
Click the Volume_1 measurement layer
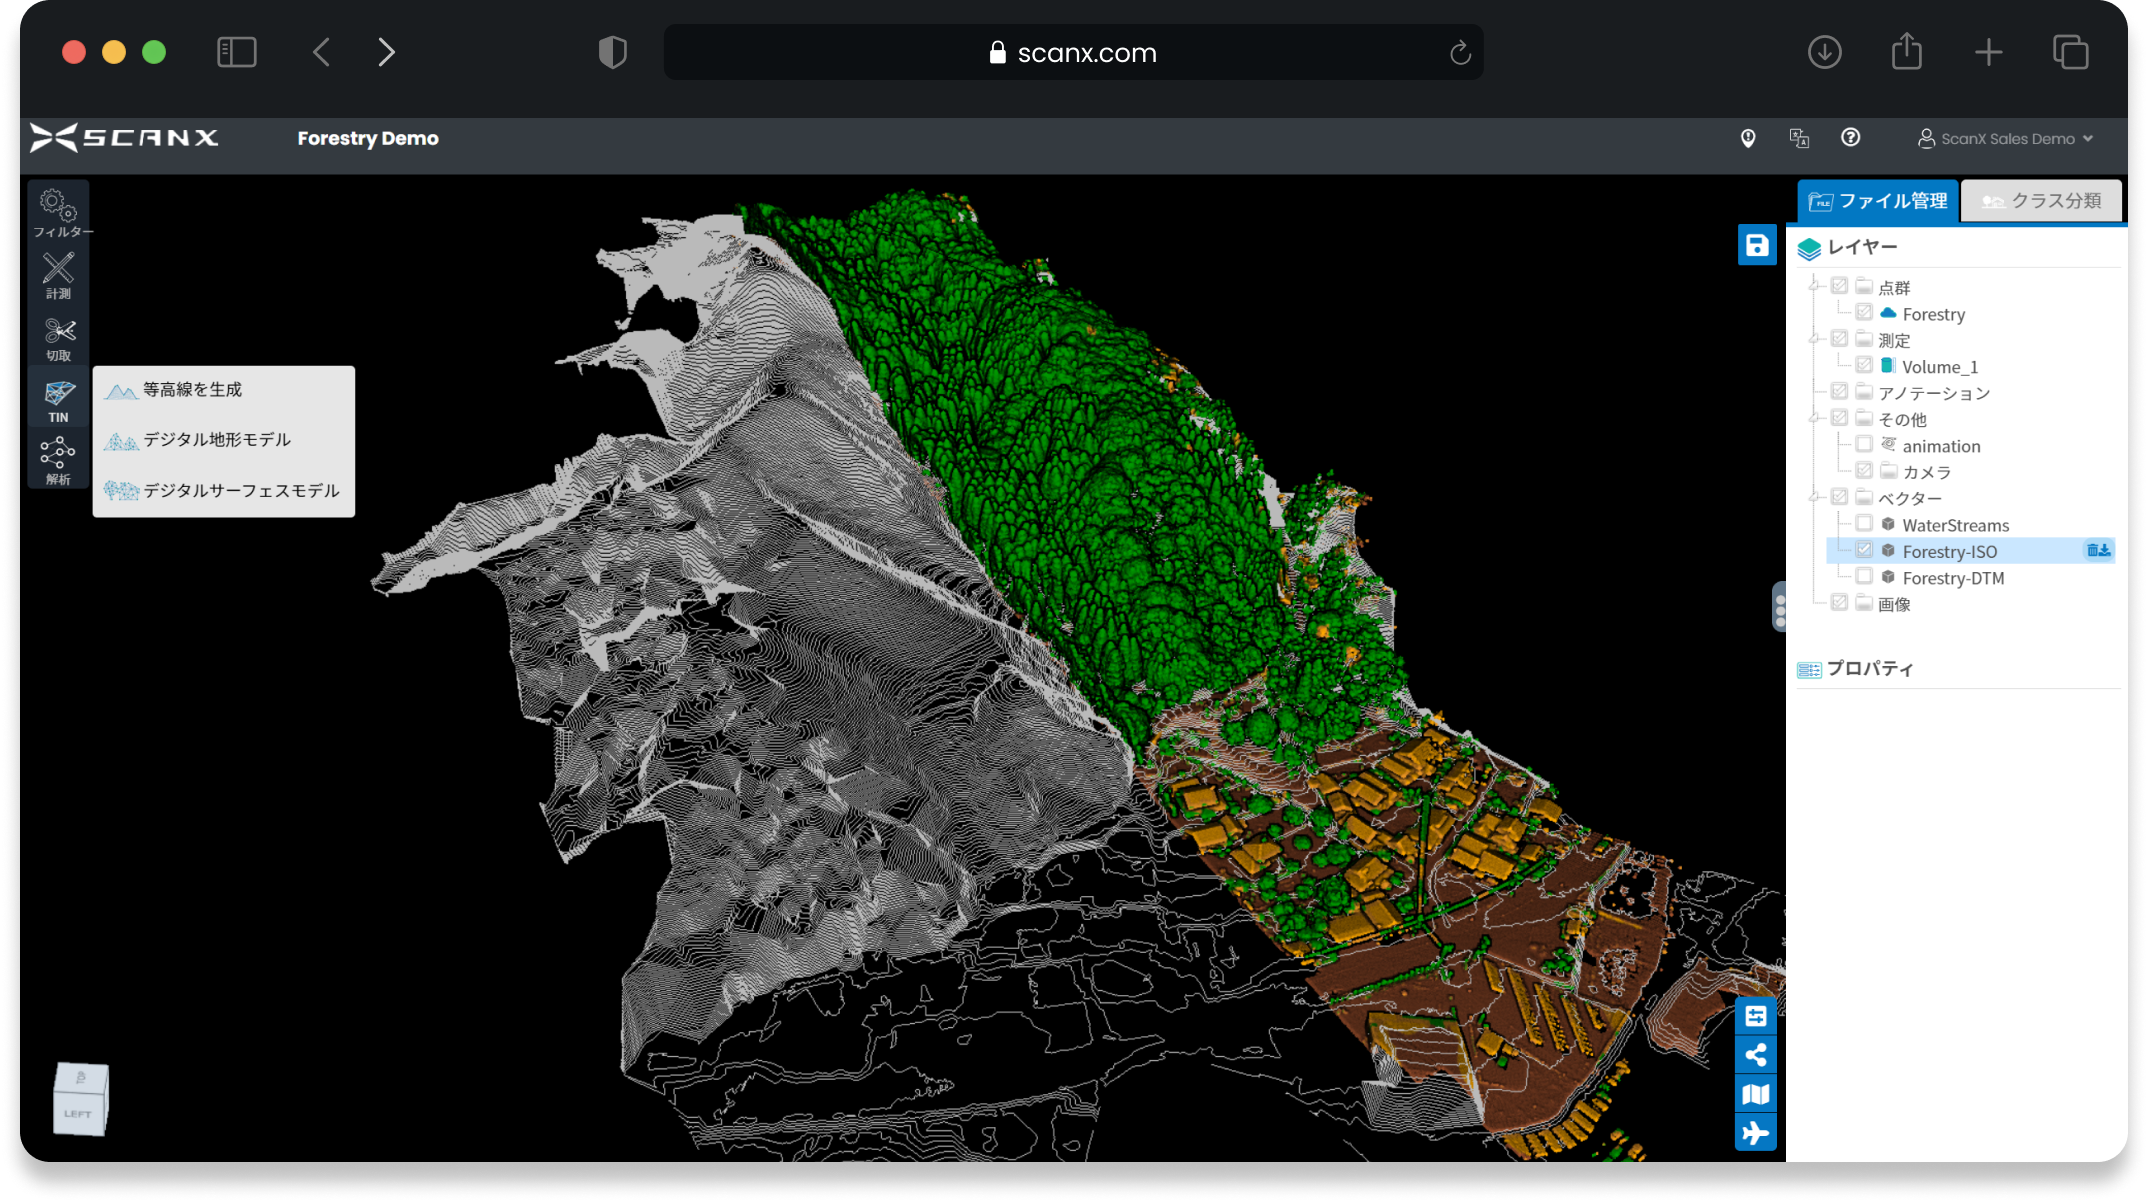coord(1939,367)
